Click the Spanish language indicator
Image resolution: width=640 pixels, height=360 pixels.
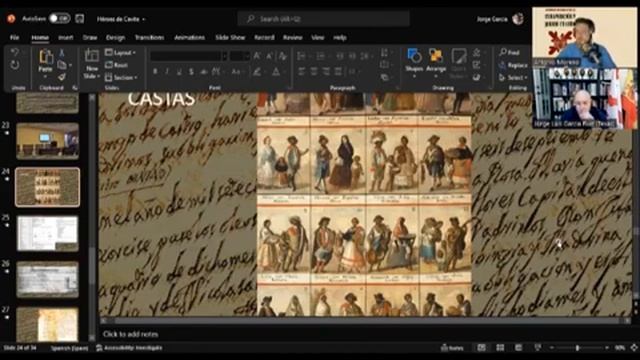[69, 348]
